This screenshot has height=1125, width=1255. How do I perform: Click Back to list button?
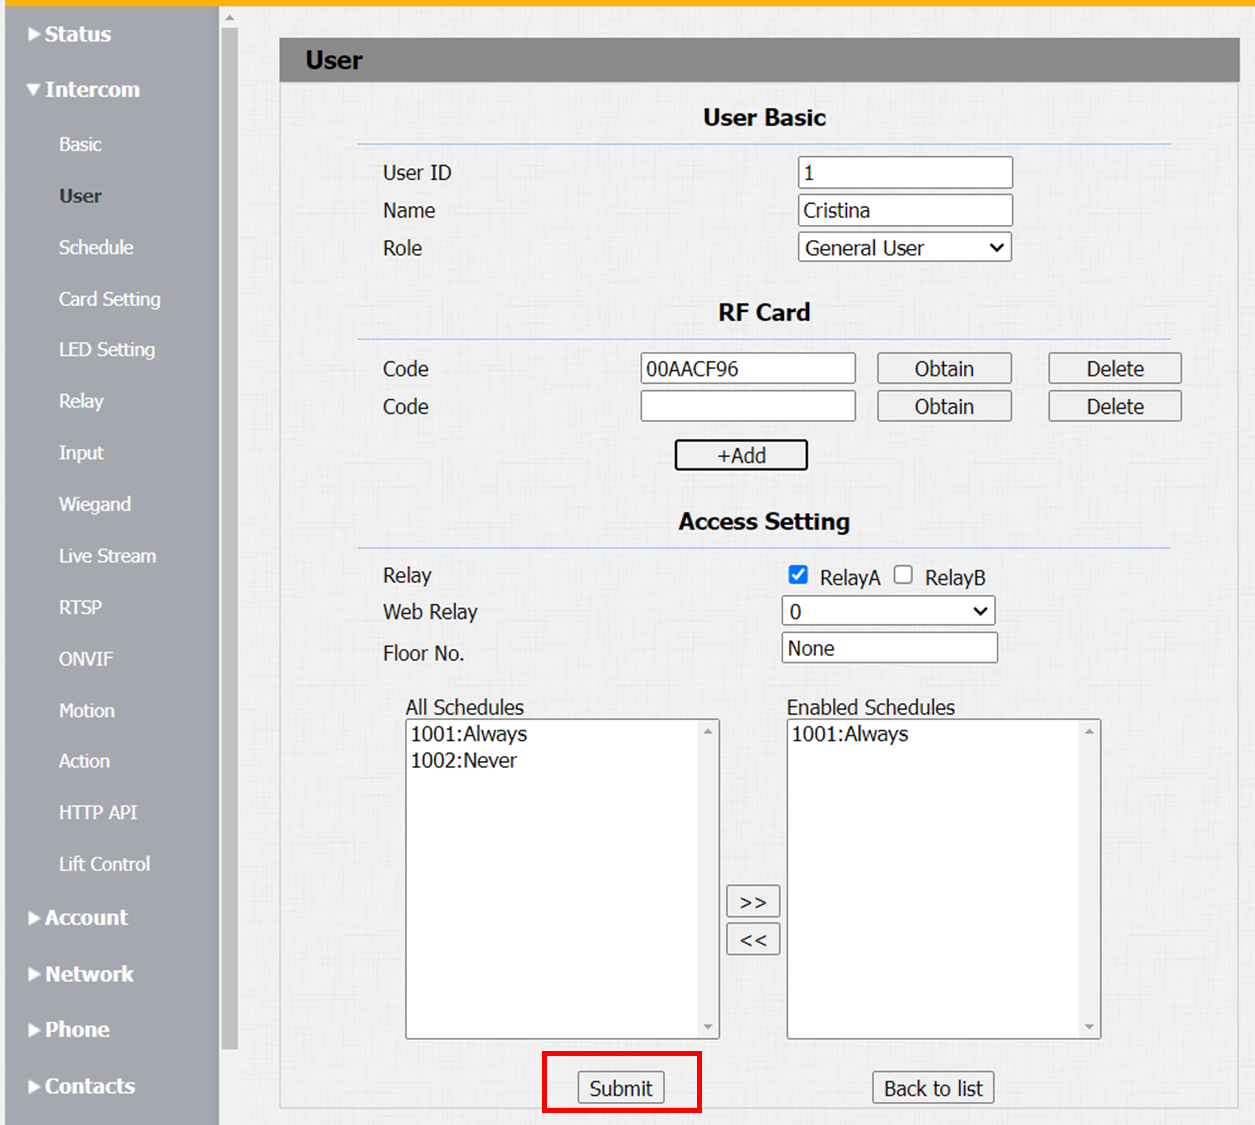[x=933, y=1088]
